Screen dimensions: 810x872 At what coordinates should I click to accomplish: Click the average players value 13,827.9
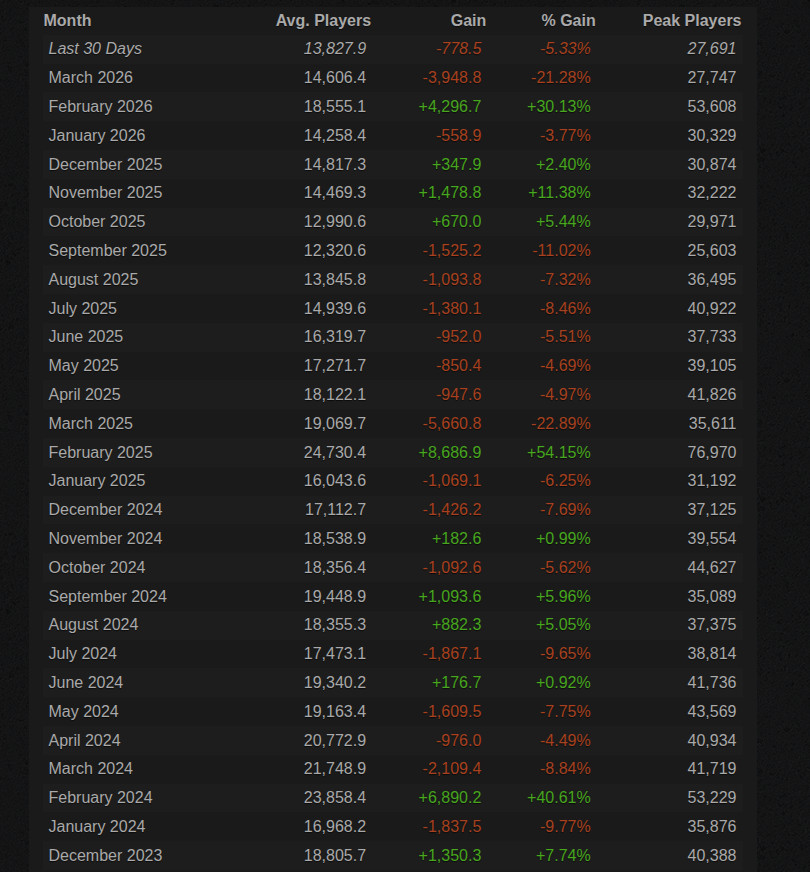335,49
